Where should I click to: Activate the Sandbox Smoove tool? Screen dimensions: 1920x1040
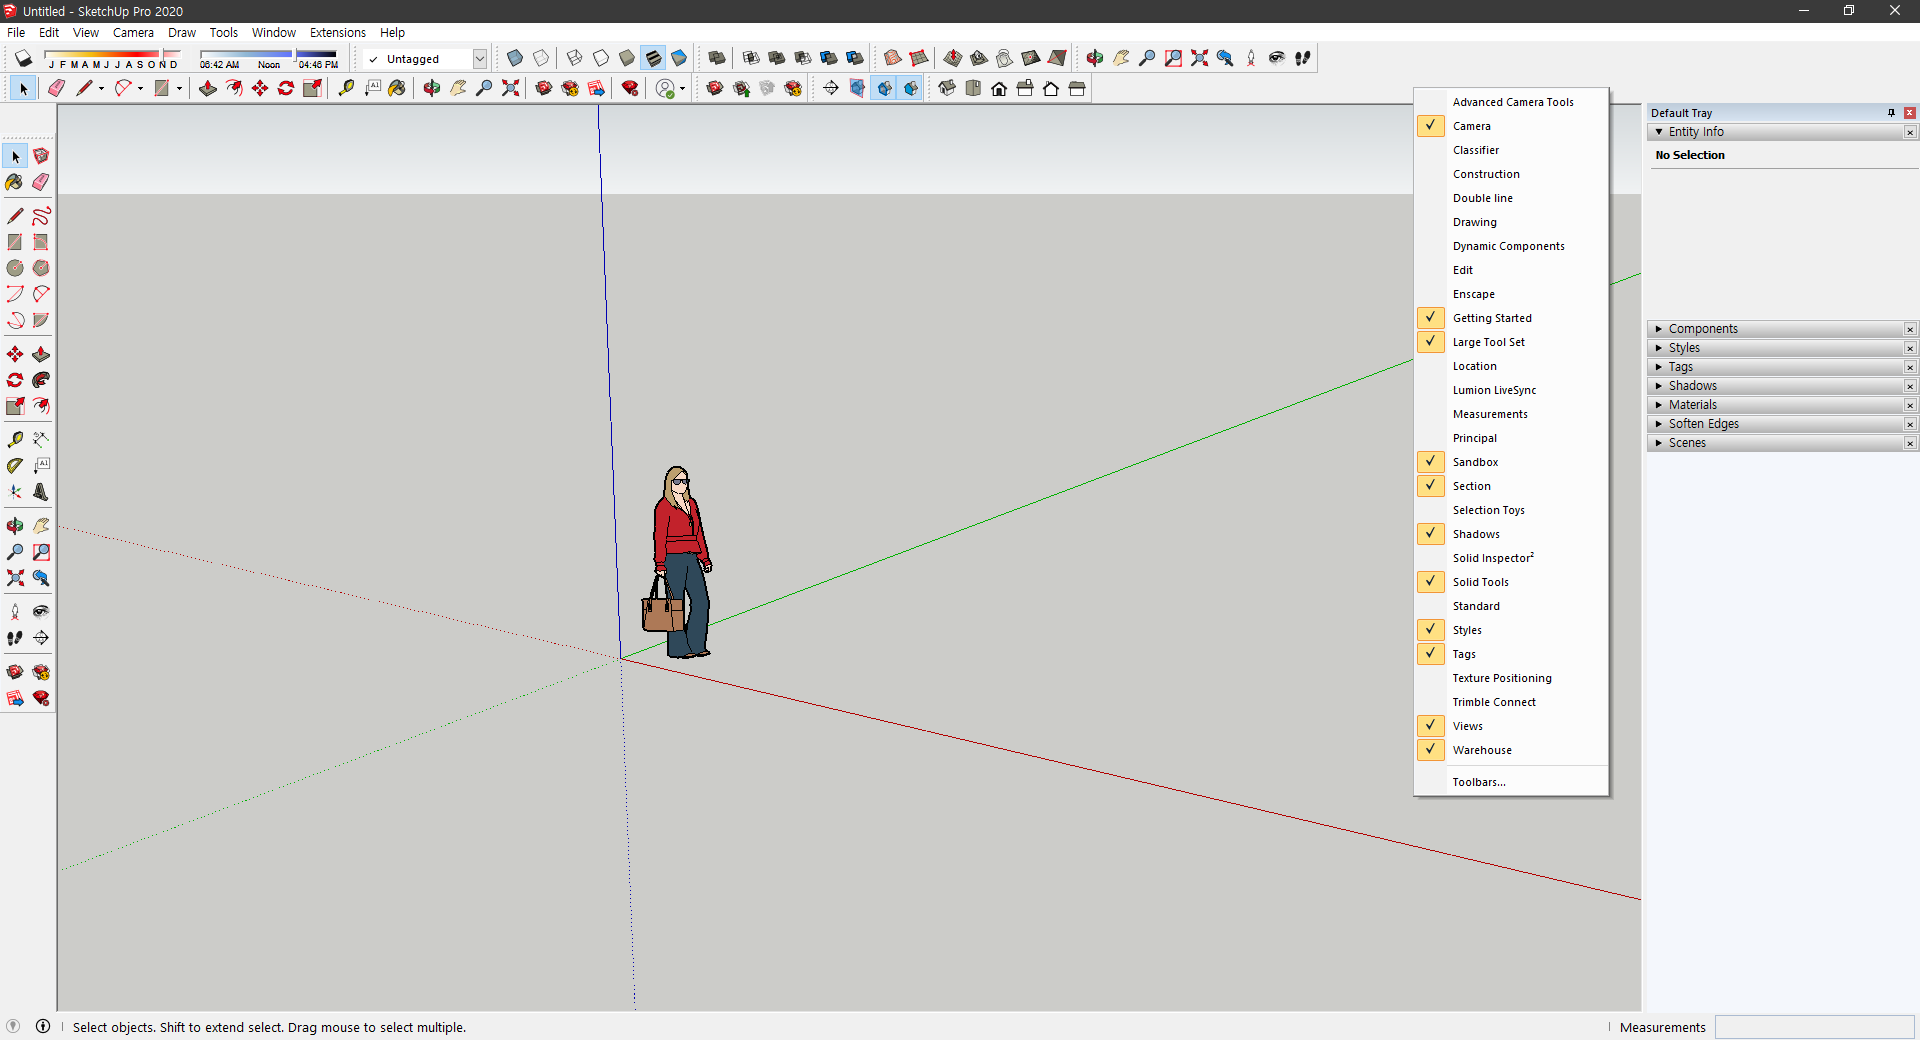tap(953, 58)
